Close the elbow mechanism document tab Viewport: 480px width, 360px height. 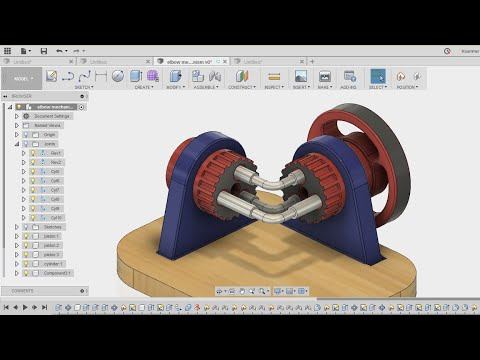tap(225, 62)
